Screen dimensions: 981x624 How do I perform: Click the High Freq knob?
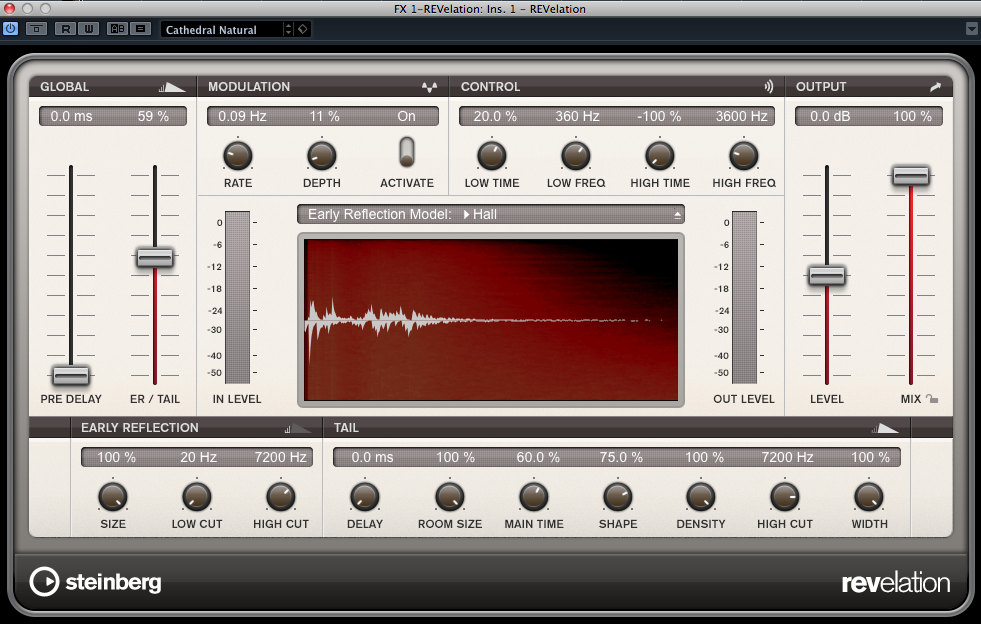pos(744,156)
